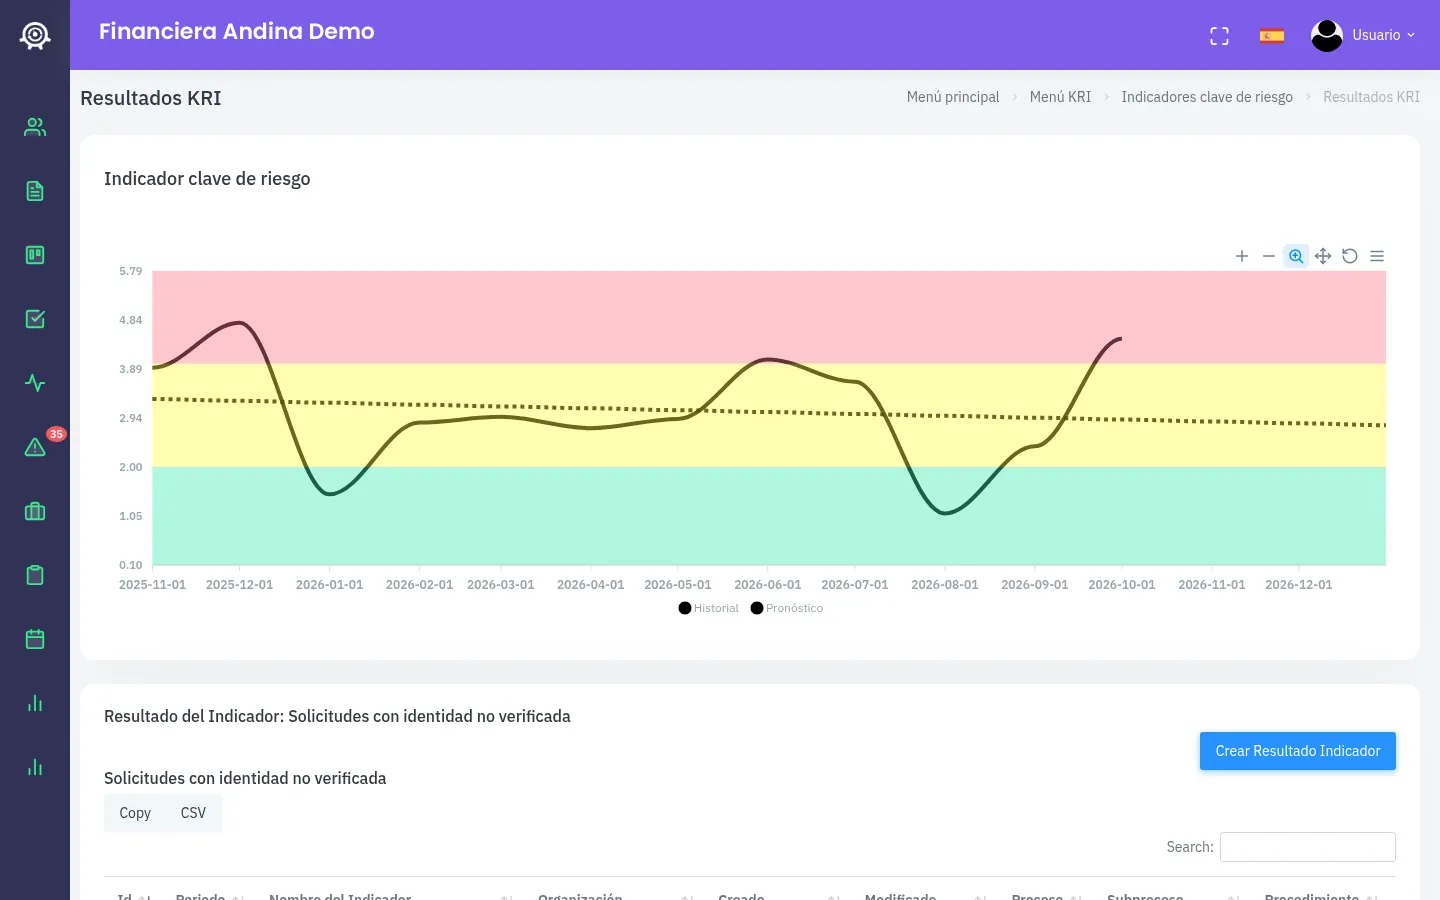
Task: Open the lowest bar chart icon in the sidebar
Action: [35, 767]
